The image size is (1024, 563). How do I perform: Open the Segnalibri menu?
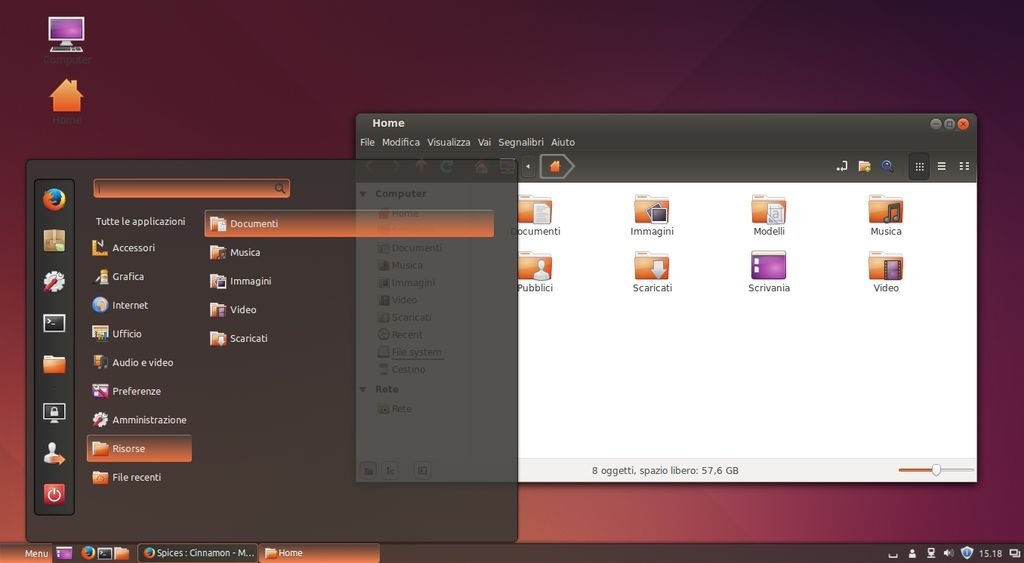(x=521, y=142)
